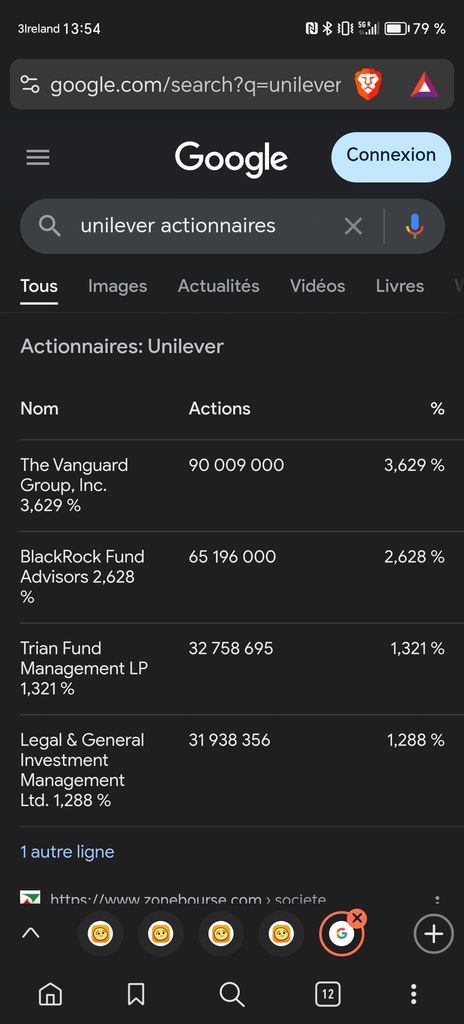Clear search text with X icon
This screenshot has width=464, height=1024.
[354, 226]
